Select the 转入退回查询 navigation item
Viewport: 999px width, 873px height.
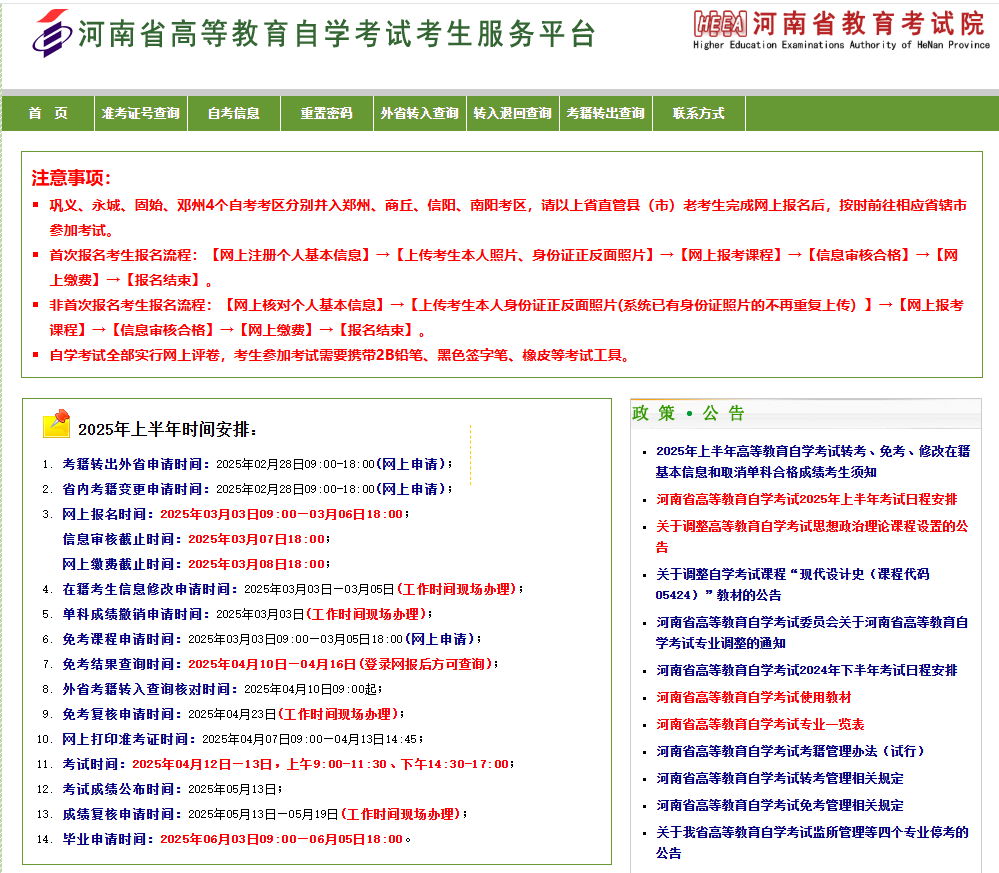tap(513, 113)
